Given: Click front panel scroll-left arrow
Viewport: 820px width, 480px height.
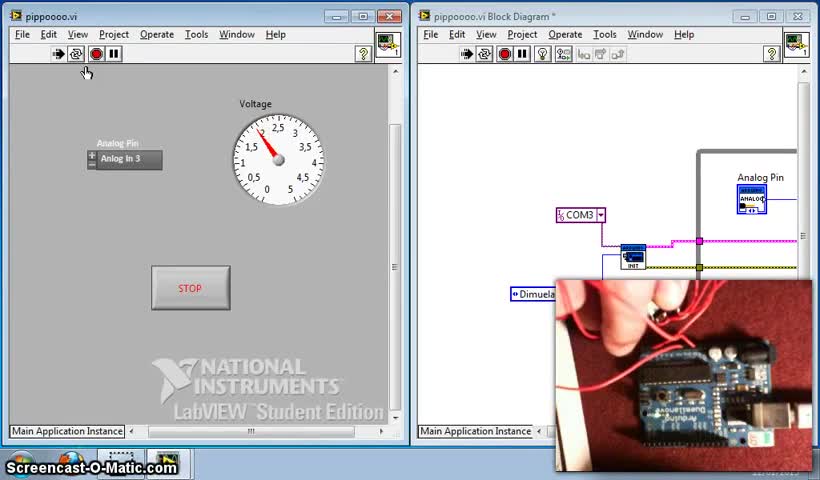Looking at the screenshot, I should click(131, 431).
